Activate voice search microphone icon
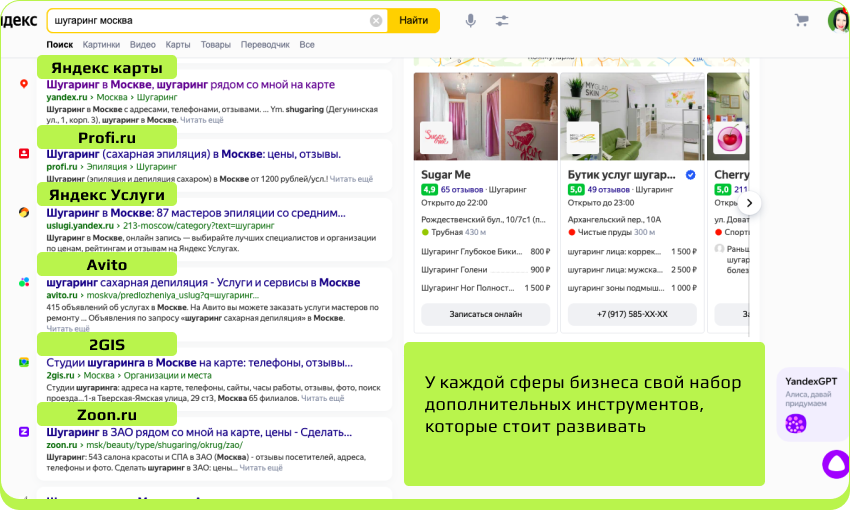 pyautogui.click(x=471, y=21)
